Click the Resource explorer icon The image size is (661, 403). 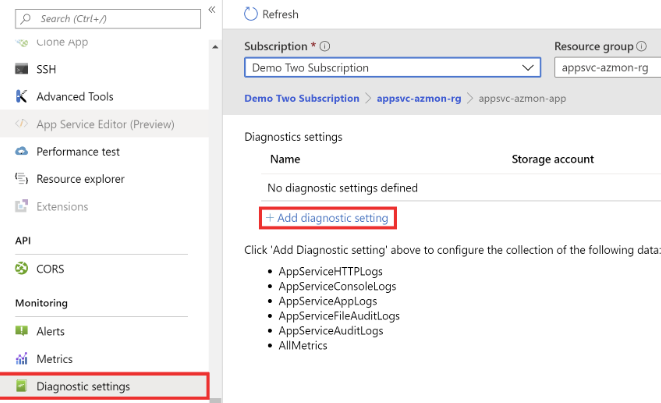click(x=22, y=179)
